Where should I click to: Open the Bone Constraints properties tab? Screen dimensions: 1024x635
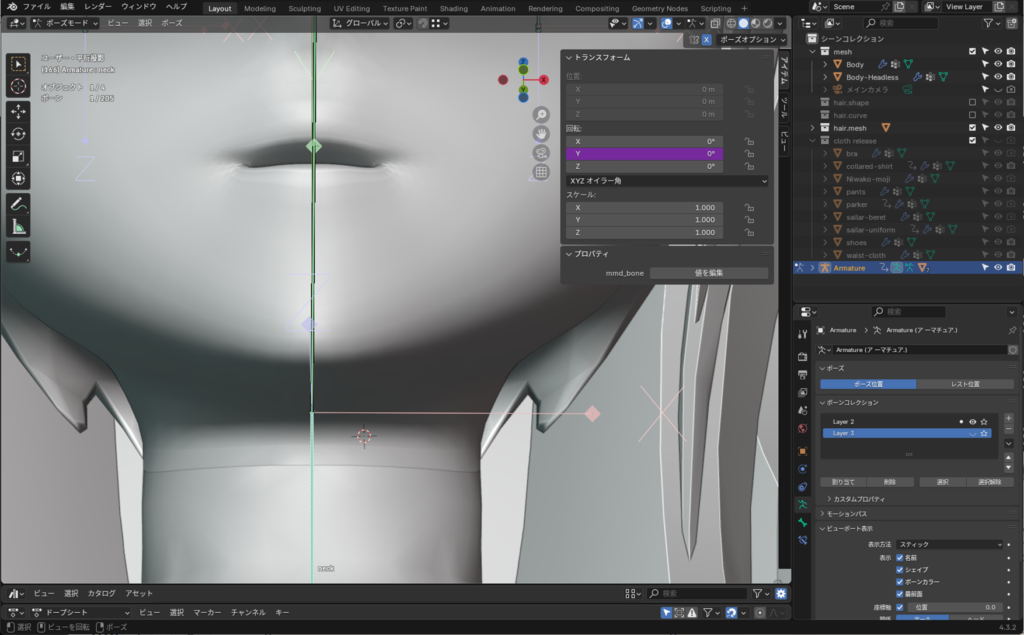pyautogui.click(x=802, y=540)
